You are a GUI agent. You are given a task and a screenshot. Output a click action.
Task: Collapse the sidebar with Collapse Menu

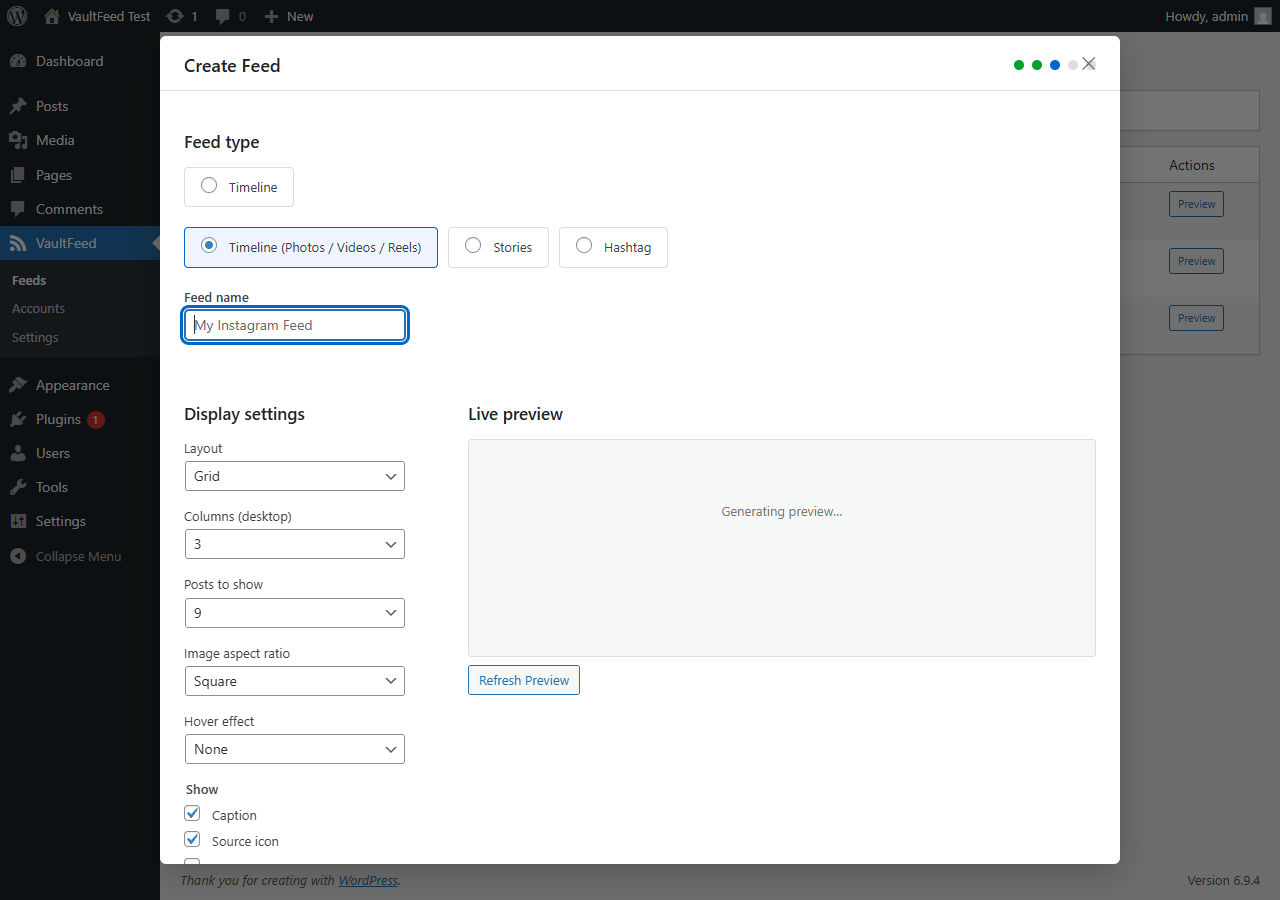pos(80,556)
